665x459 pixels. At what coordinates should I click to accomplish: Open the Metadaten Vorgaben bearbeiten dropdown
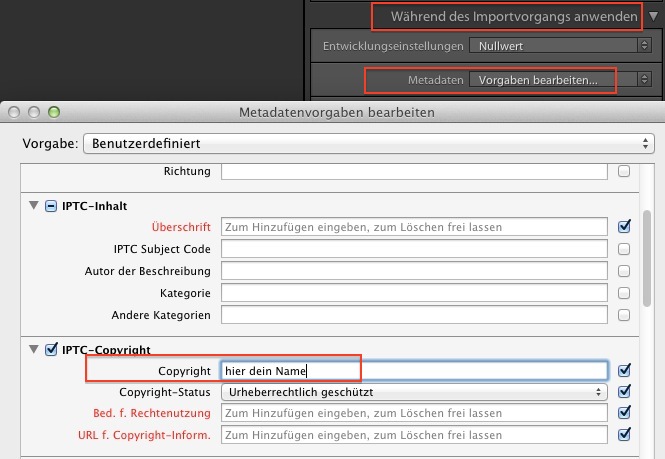[558, 79]
